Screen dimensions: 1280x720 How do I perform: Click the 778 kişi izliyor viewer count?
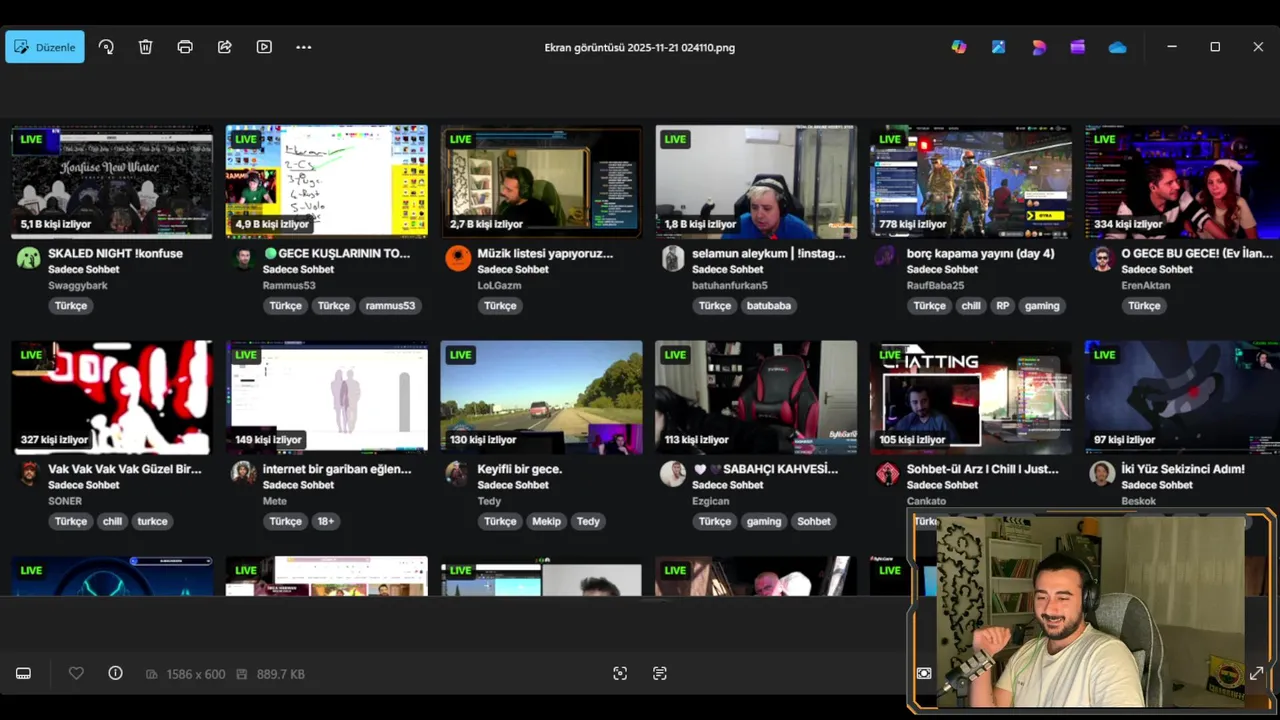pos(912,224)
